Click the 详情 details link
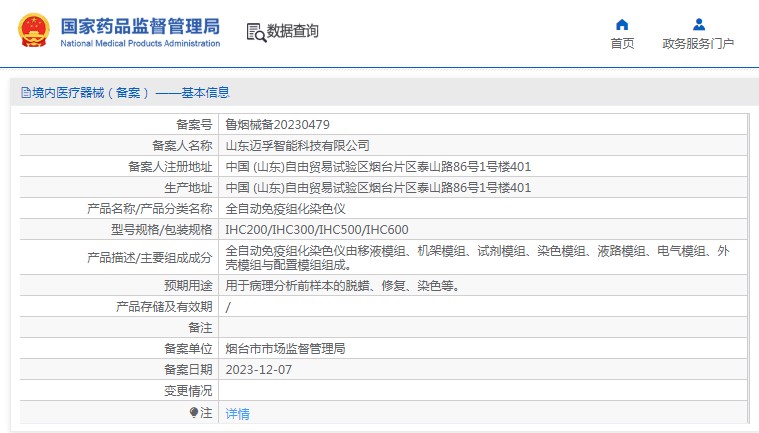 pyautogui.click(x=237, y=414)
